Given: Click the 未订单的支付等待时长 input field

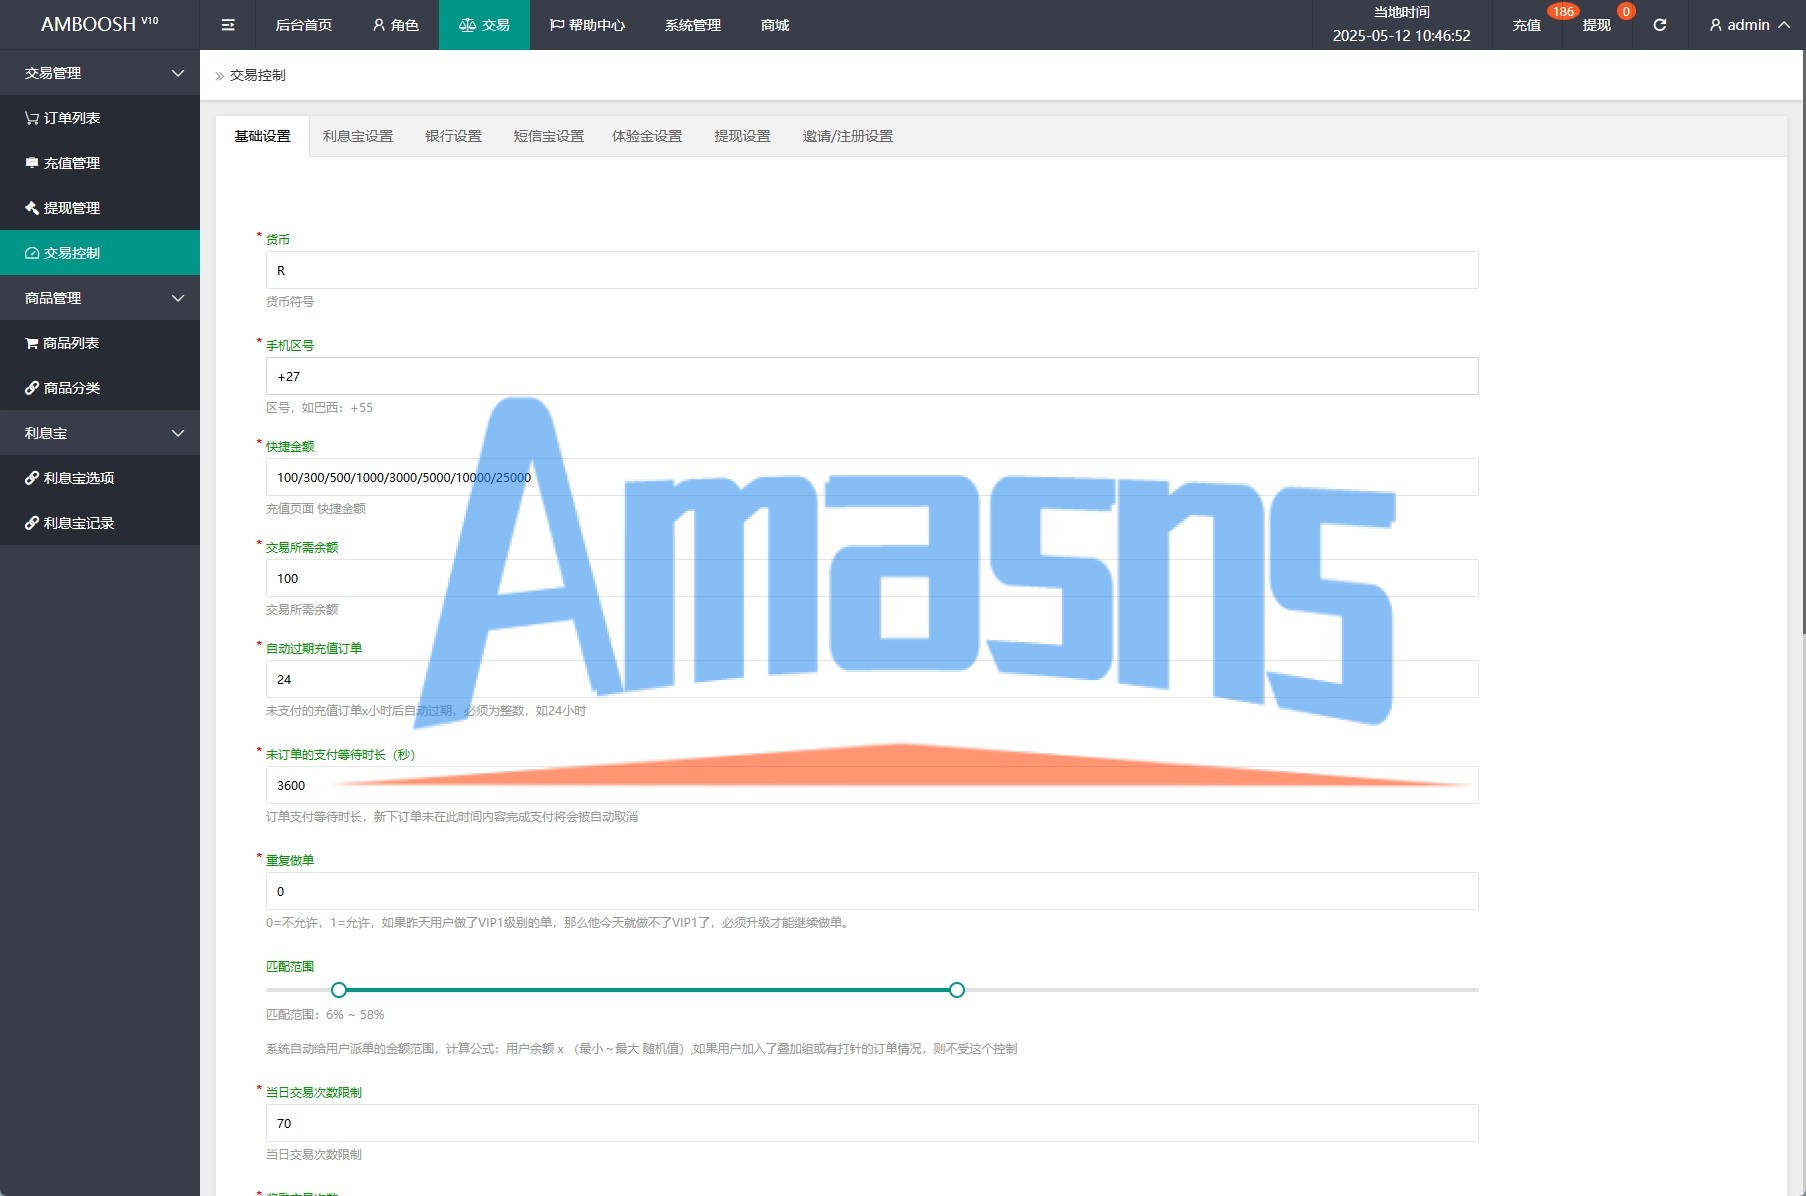Looking at the screenshot, I should pos(872,785).
